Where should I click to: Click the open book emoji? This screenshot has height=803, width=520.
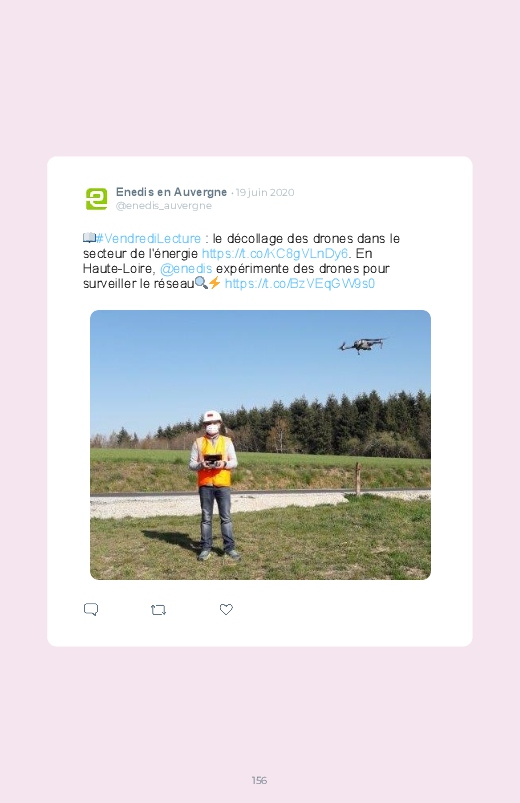[x=89, y=238]
